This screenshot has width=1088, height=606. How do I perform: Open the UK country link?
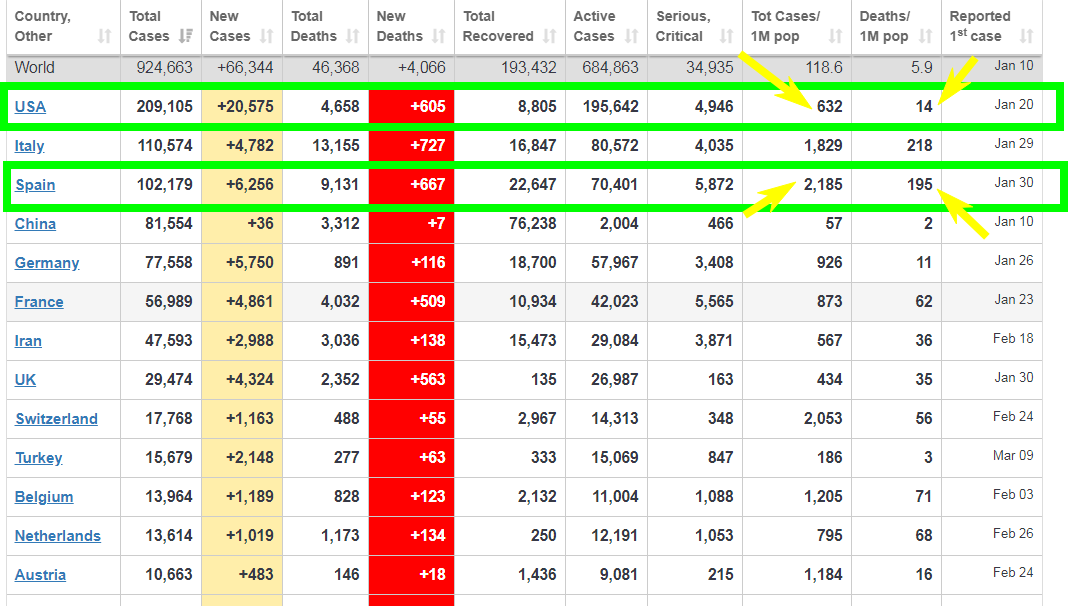[x=25, y=380]
